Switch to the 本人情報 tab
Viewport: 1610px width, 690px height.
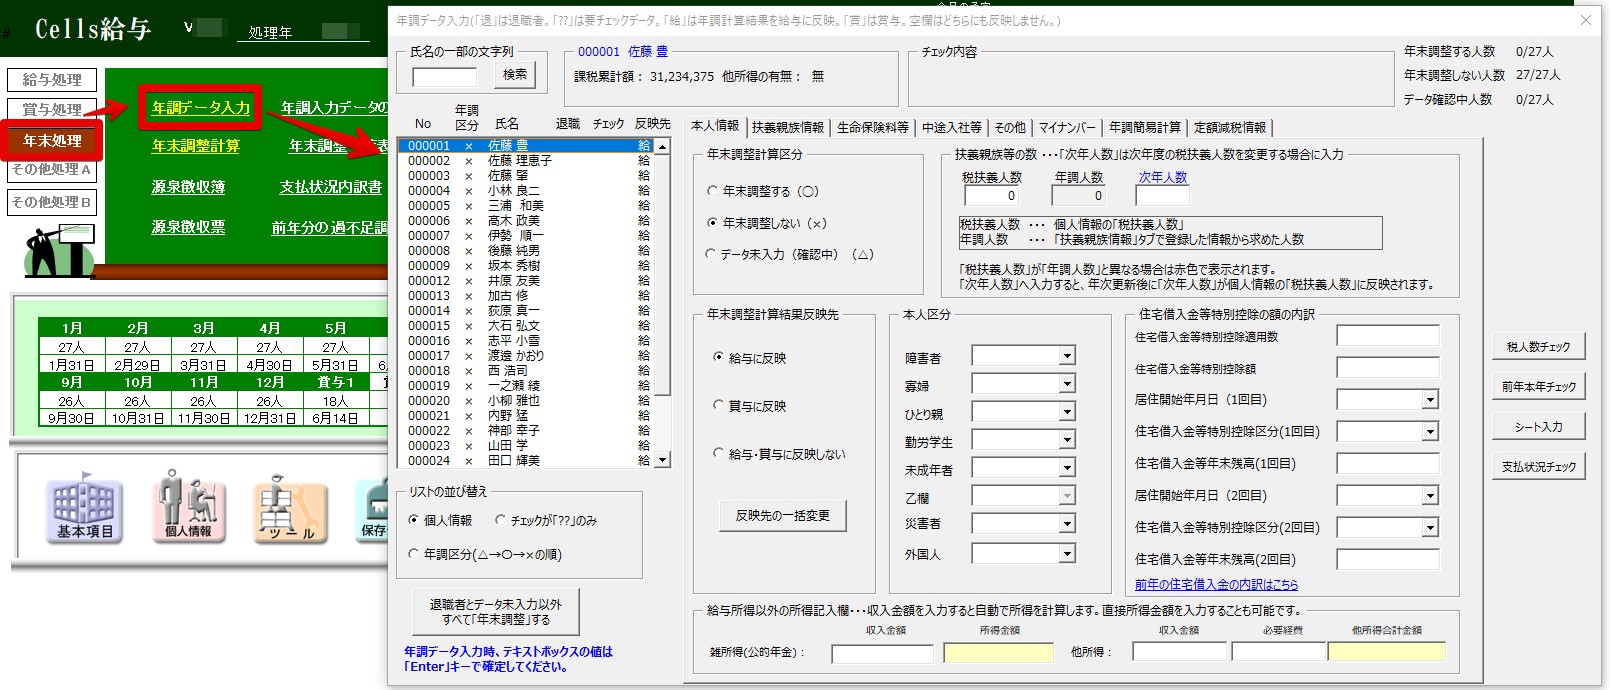715,126
